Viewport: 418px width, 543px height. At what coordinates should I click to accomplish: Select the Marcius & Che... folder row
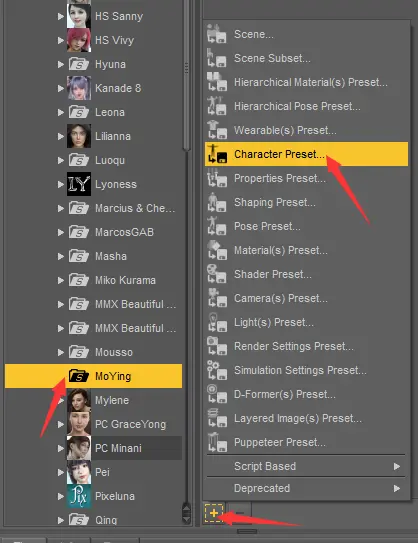pyautogui.click(x=93, y=208)
